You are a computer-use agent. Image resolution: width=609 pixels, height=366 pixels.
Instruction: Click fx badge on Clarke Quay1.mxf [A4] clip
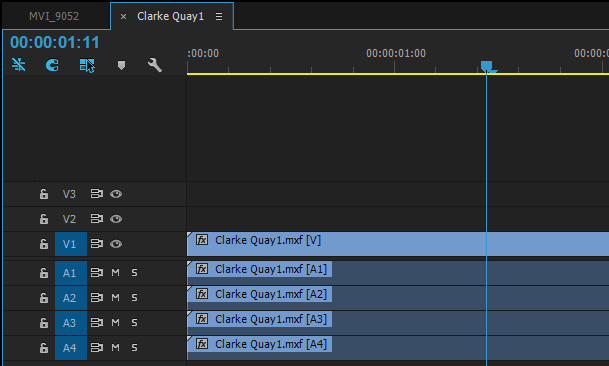pyautogui.click(x=202, y=344)
